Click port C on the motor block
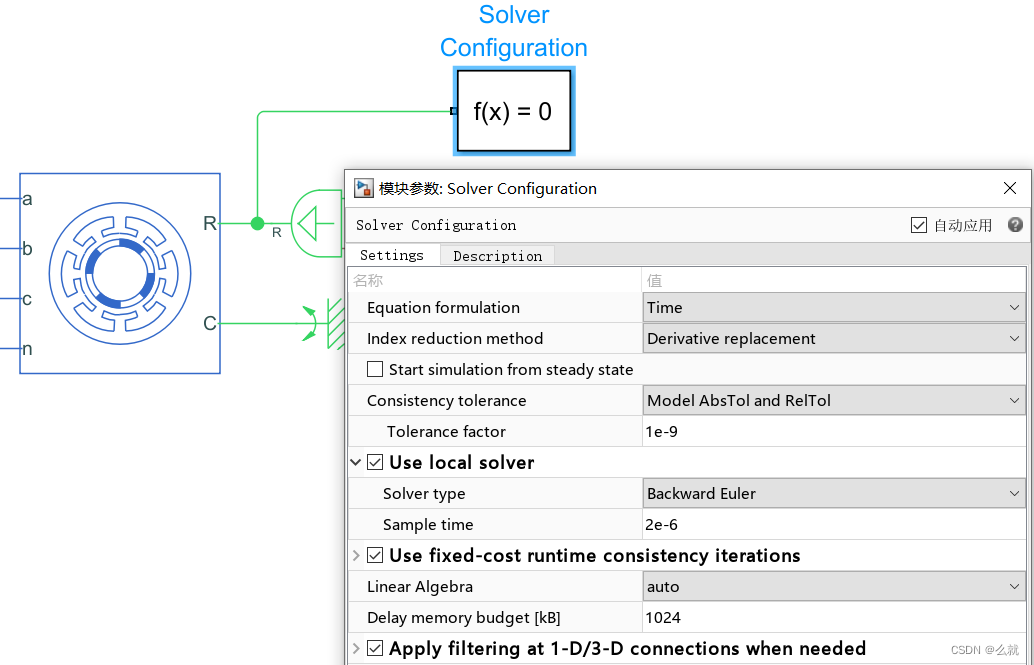Image resolution: width=1034 pixels, height=665 pixels. (210, 323)
